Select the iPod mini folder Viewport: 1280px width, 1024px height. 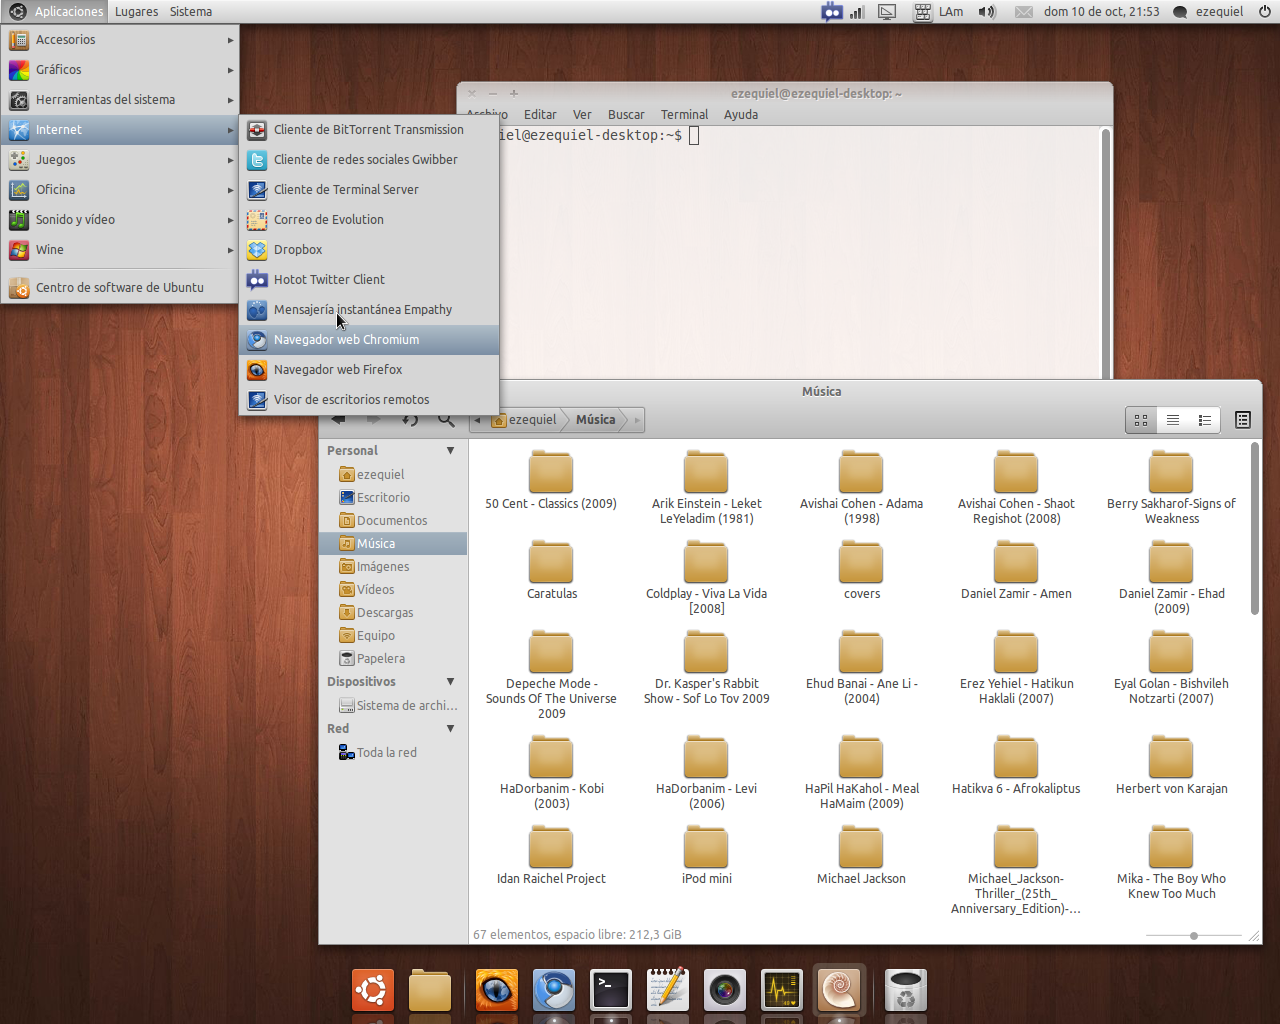[706, 856]
